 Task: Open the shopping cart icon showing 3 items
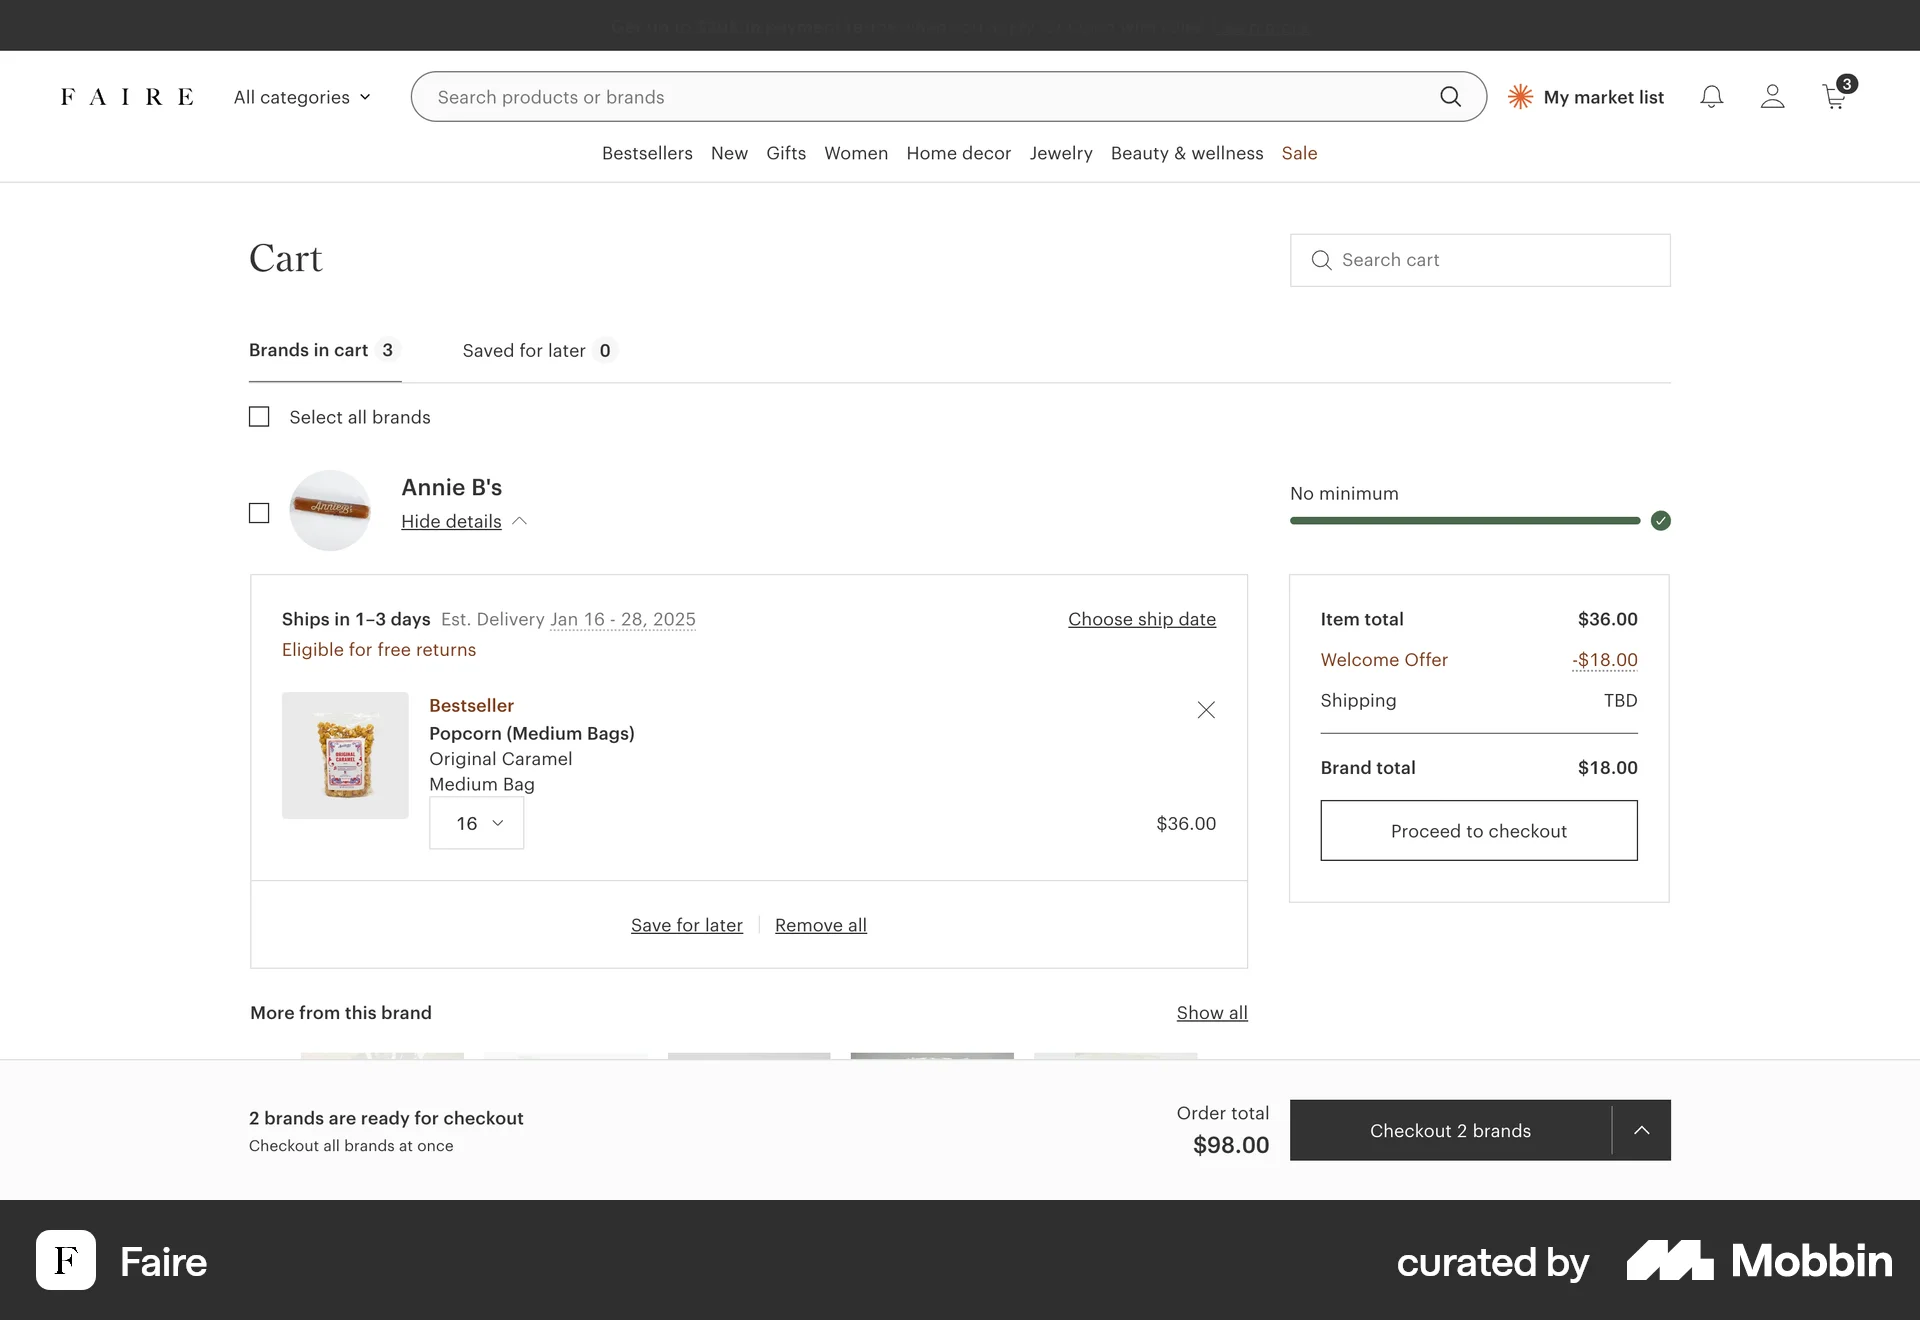1834,96
